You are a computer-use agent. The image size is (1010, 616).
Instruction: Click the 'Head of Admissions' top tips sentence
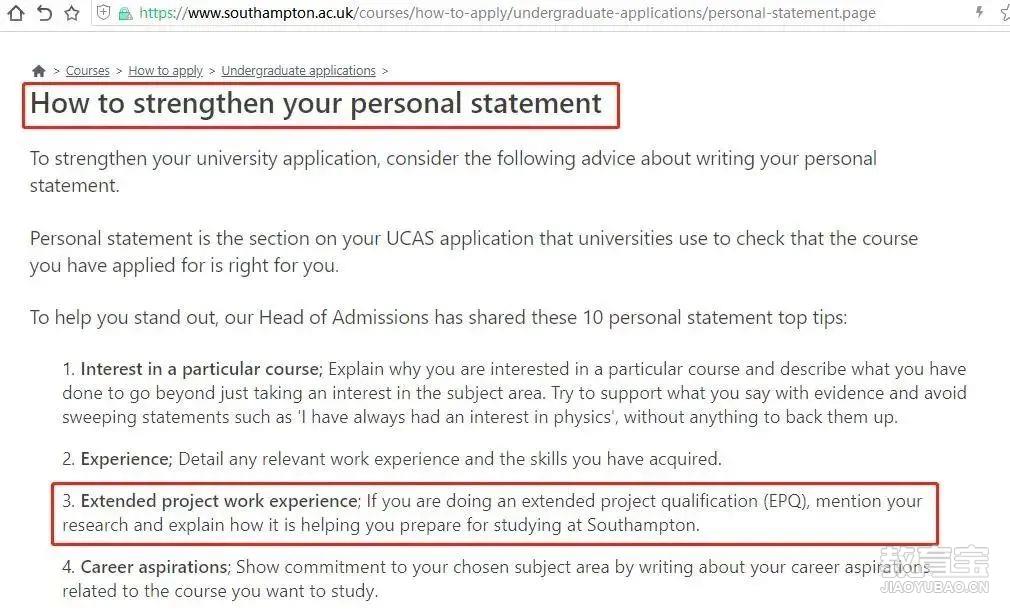(439, 318)
